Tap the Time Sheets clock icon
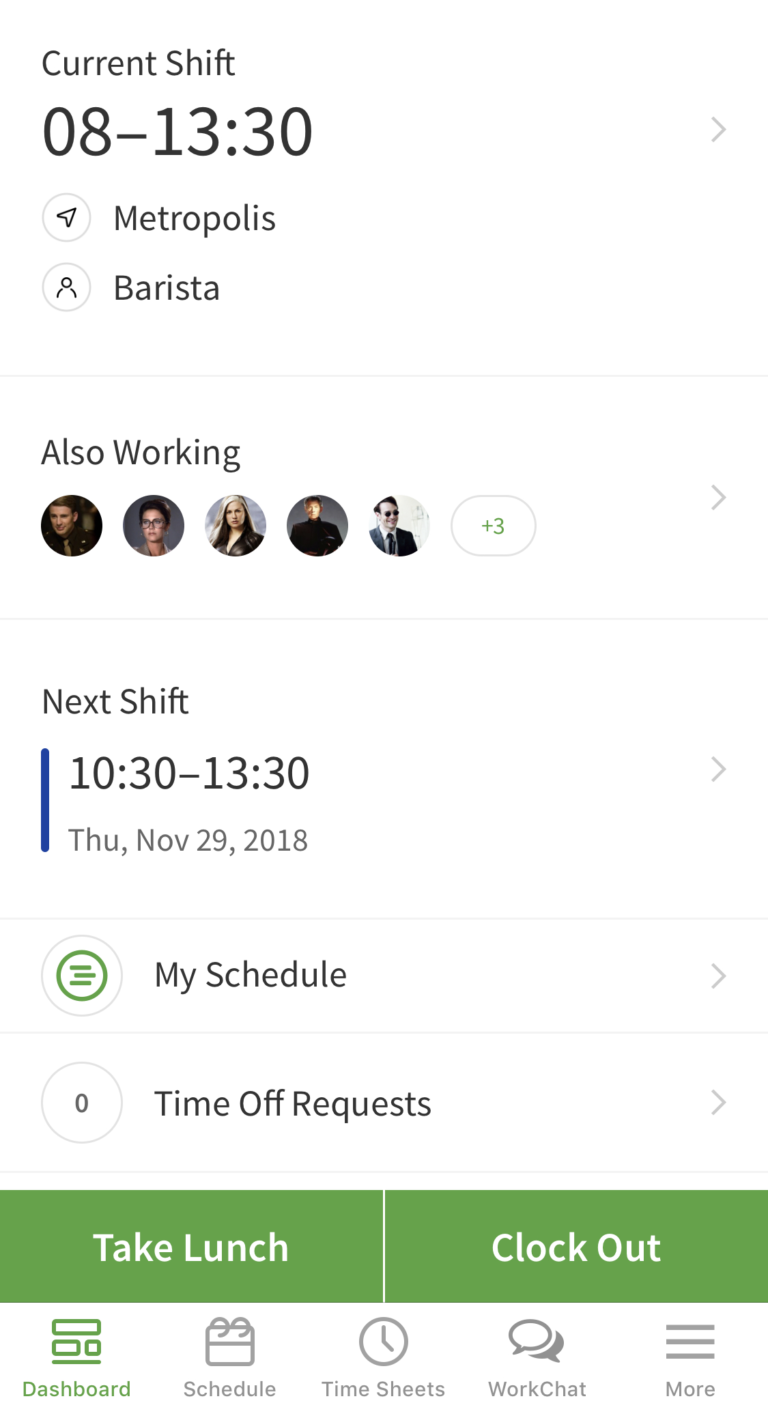Image resolution: width=768 pixels, height=1416 pixels. 383,1340
